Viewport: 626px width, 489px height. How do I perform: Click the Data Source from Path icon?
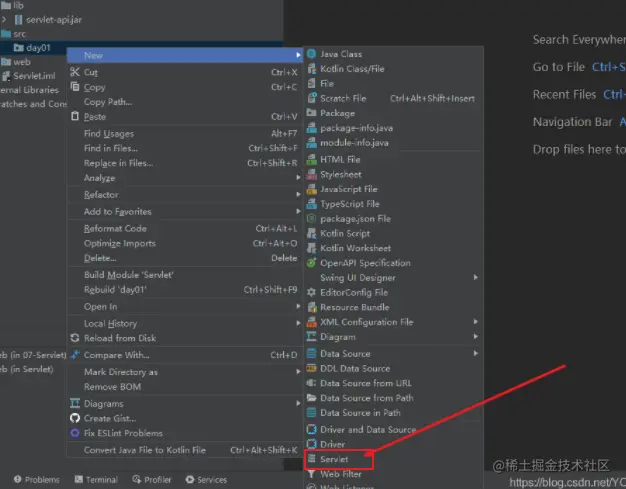click(x=311, y=398)
